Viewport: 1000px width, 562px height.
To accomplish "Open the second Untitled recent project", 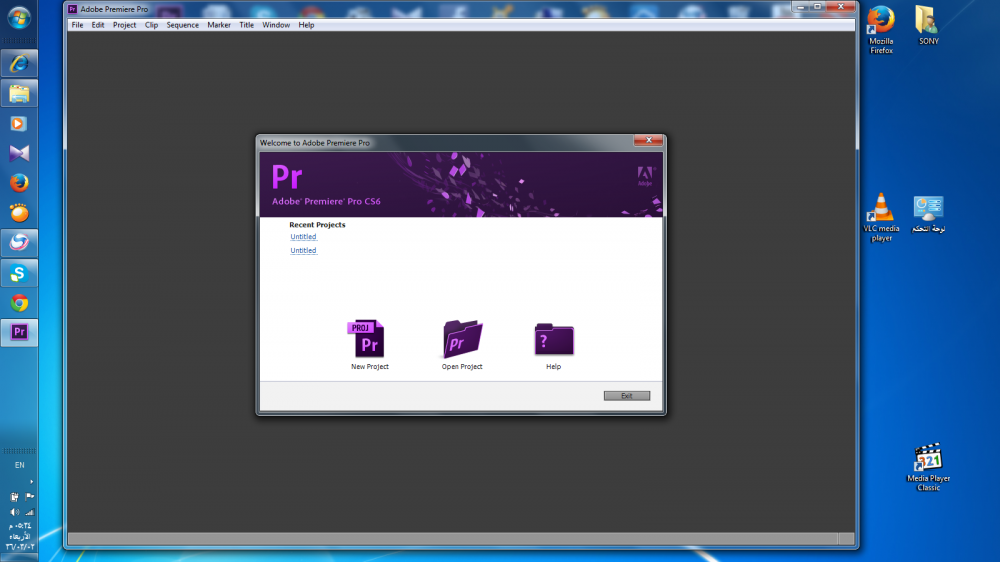I will pos(303,251).
